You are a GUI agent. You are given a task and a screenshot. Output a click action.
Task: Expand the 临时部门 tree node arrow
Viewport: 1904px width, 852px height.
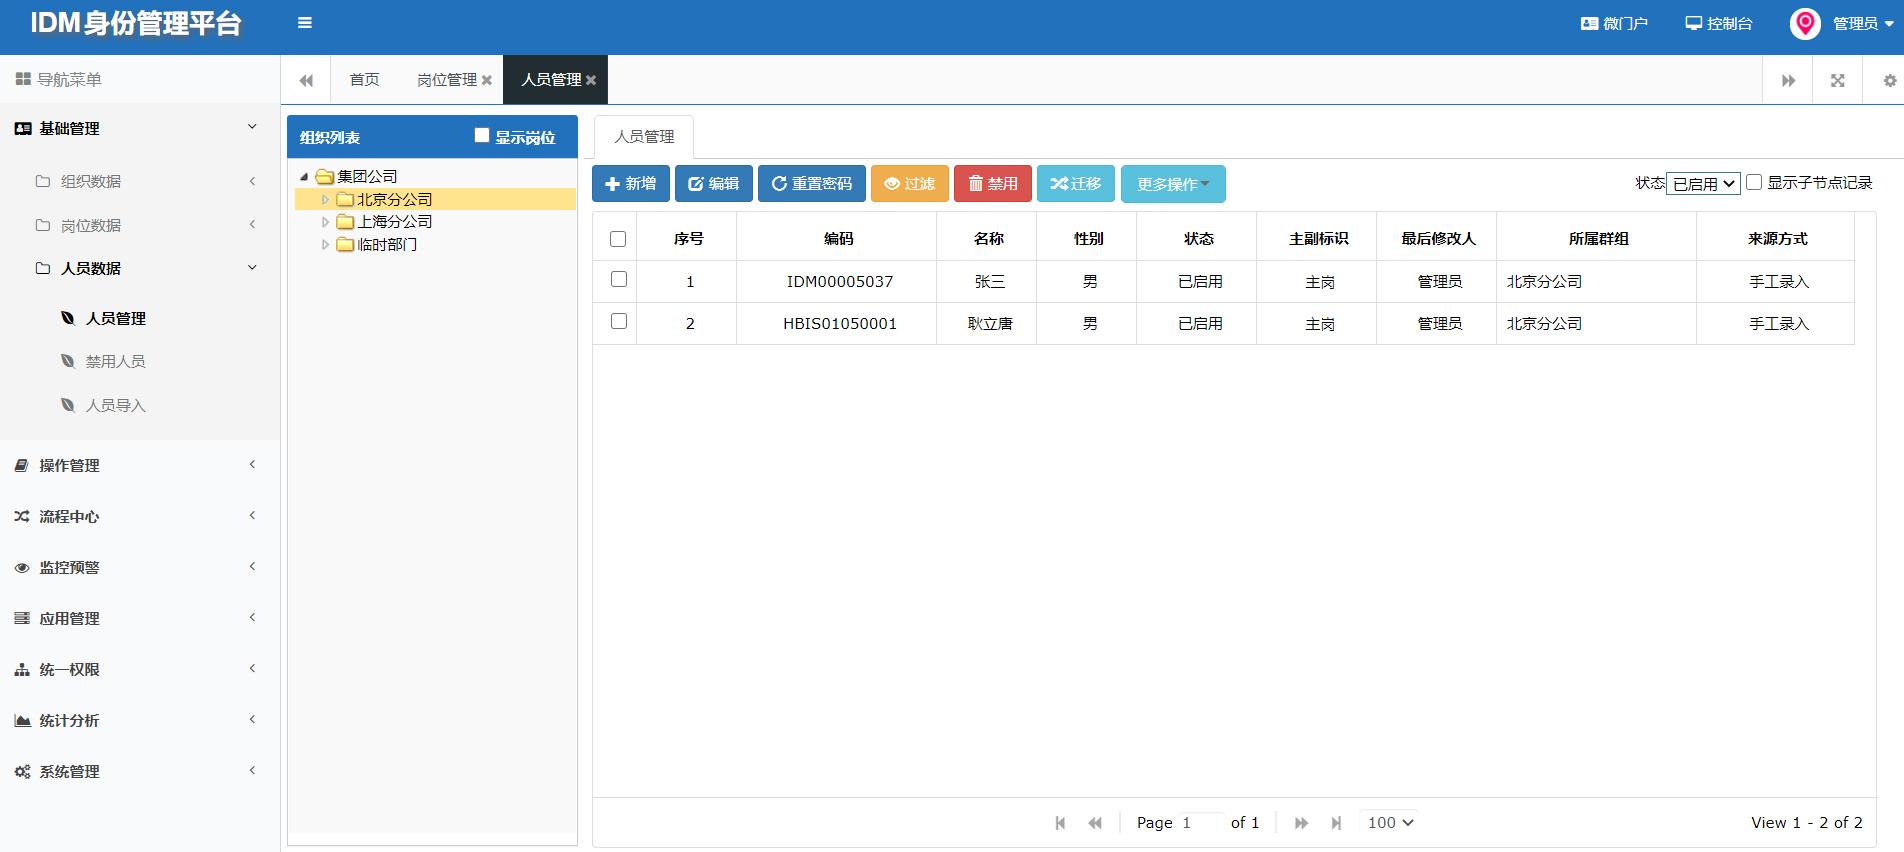(325, 244)
